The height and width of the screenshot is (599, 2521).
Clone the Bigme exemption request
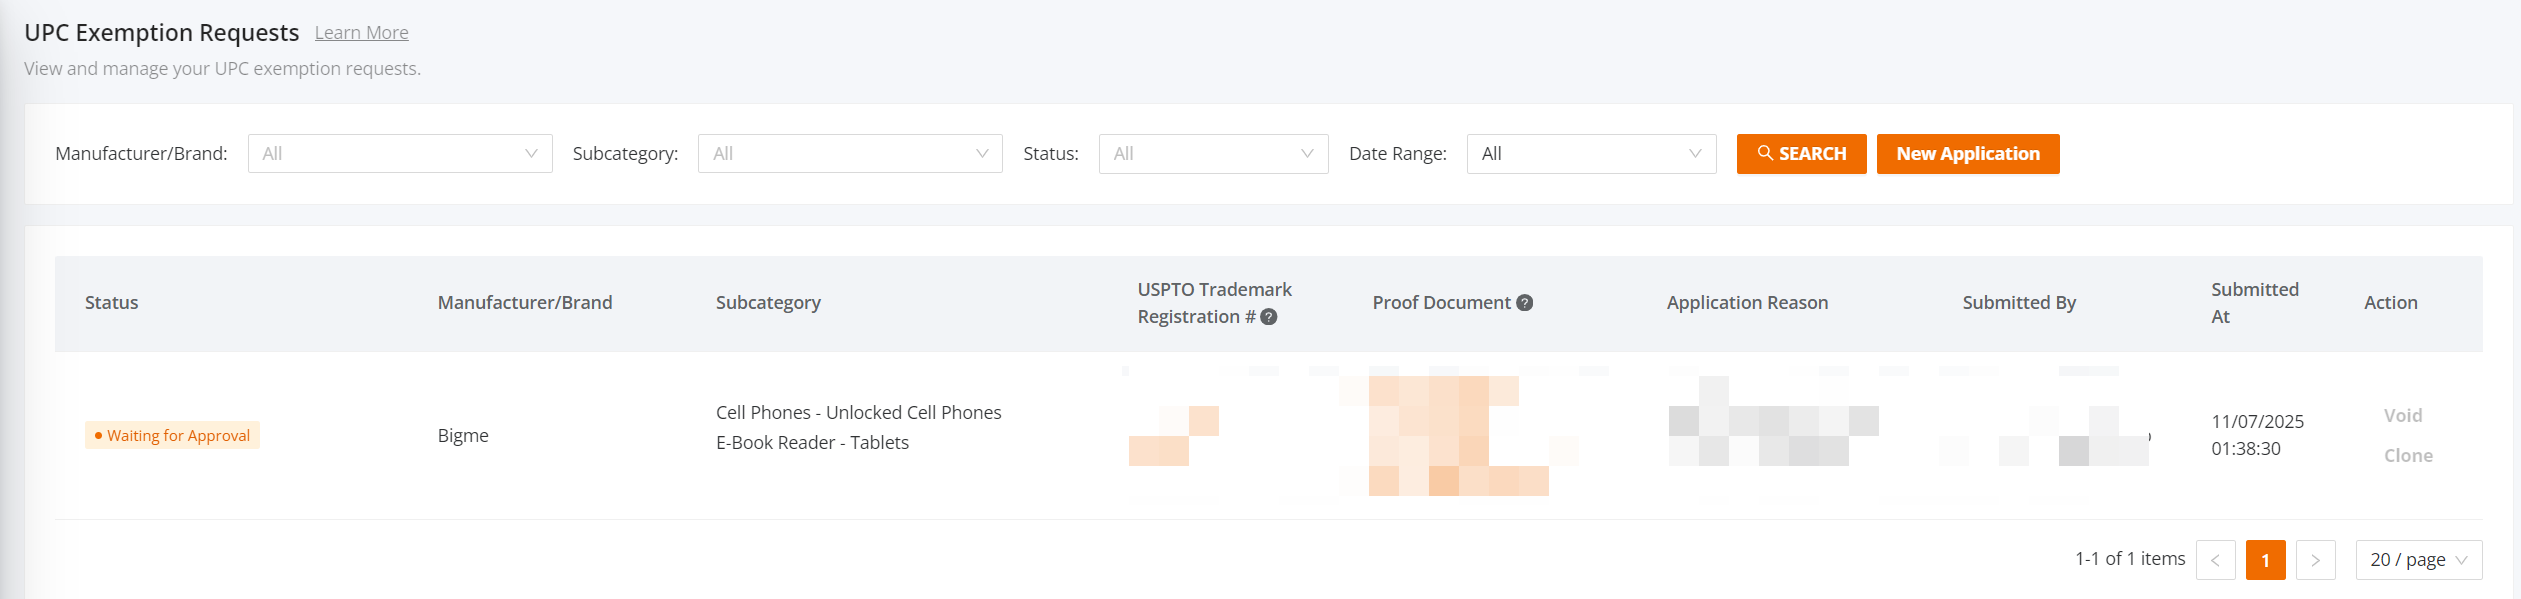pyautogui.click(x=2407, y=456)
